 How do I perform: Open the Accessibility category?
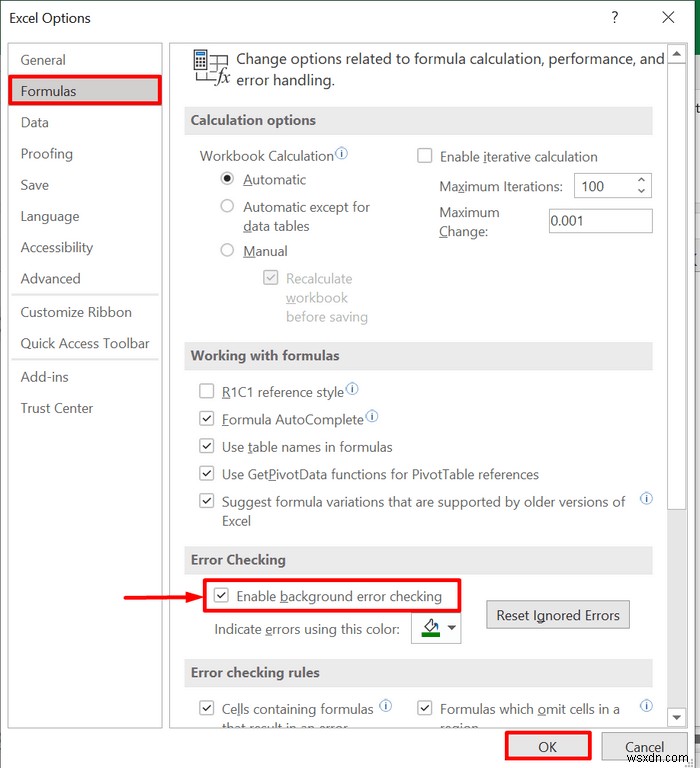85,248
